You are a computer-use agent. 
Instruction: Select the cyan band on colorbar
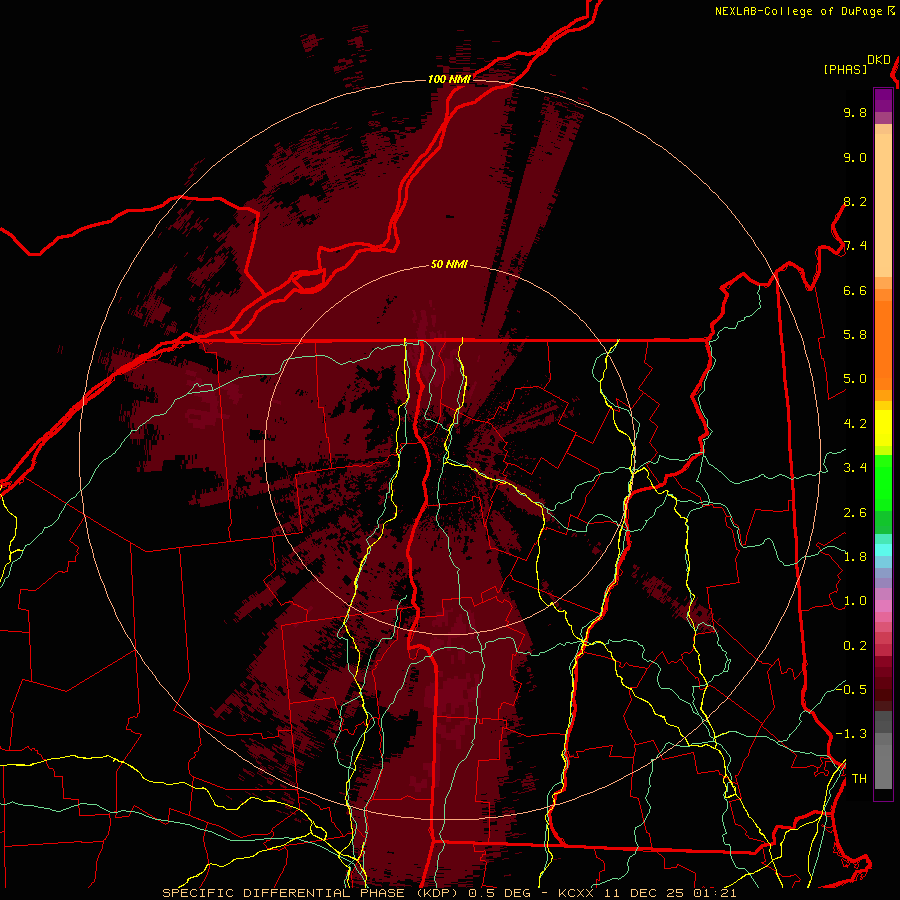pos(883,549)
